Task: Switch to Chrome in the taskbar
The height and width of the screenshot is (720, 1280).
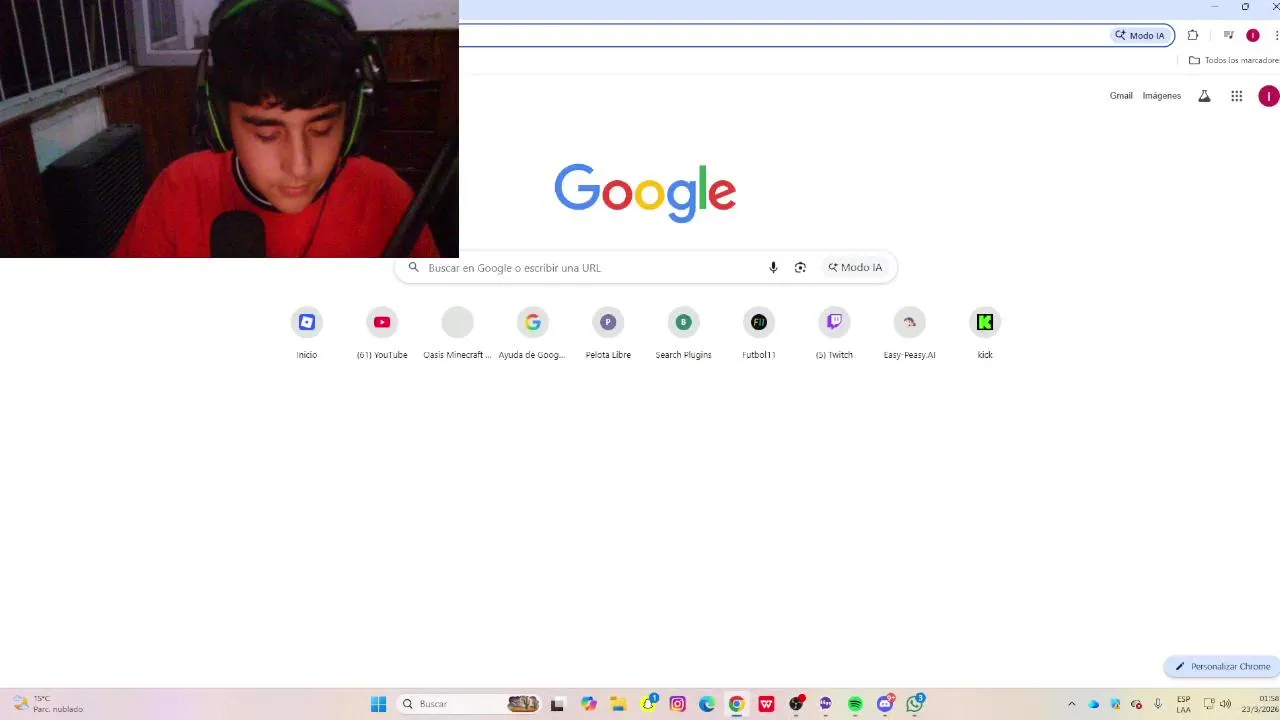Action: pyautogui.click(x=736, y=704)
